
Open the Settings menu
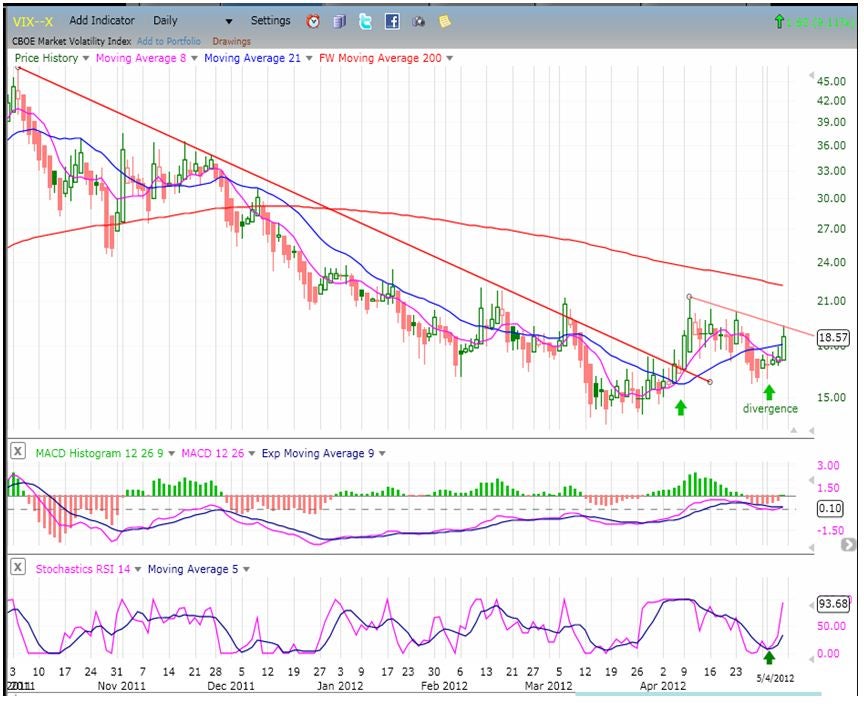(x=271, y=20)
